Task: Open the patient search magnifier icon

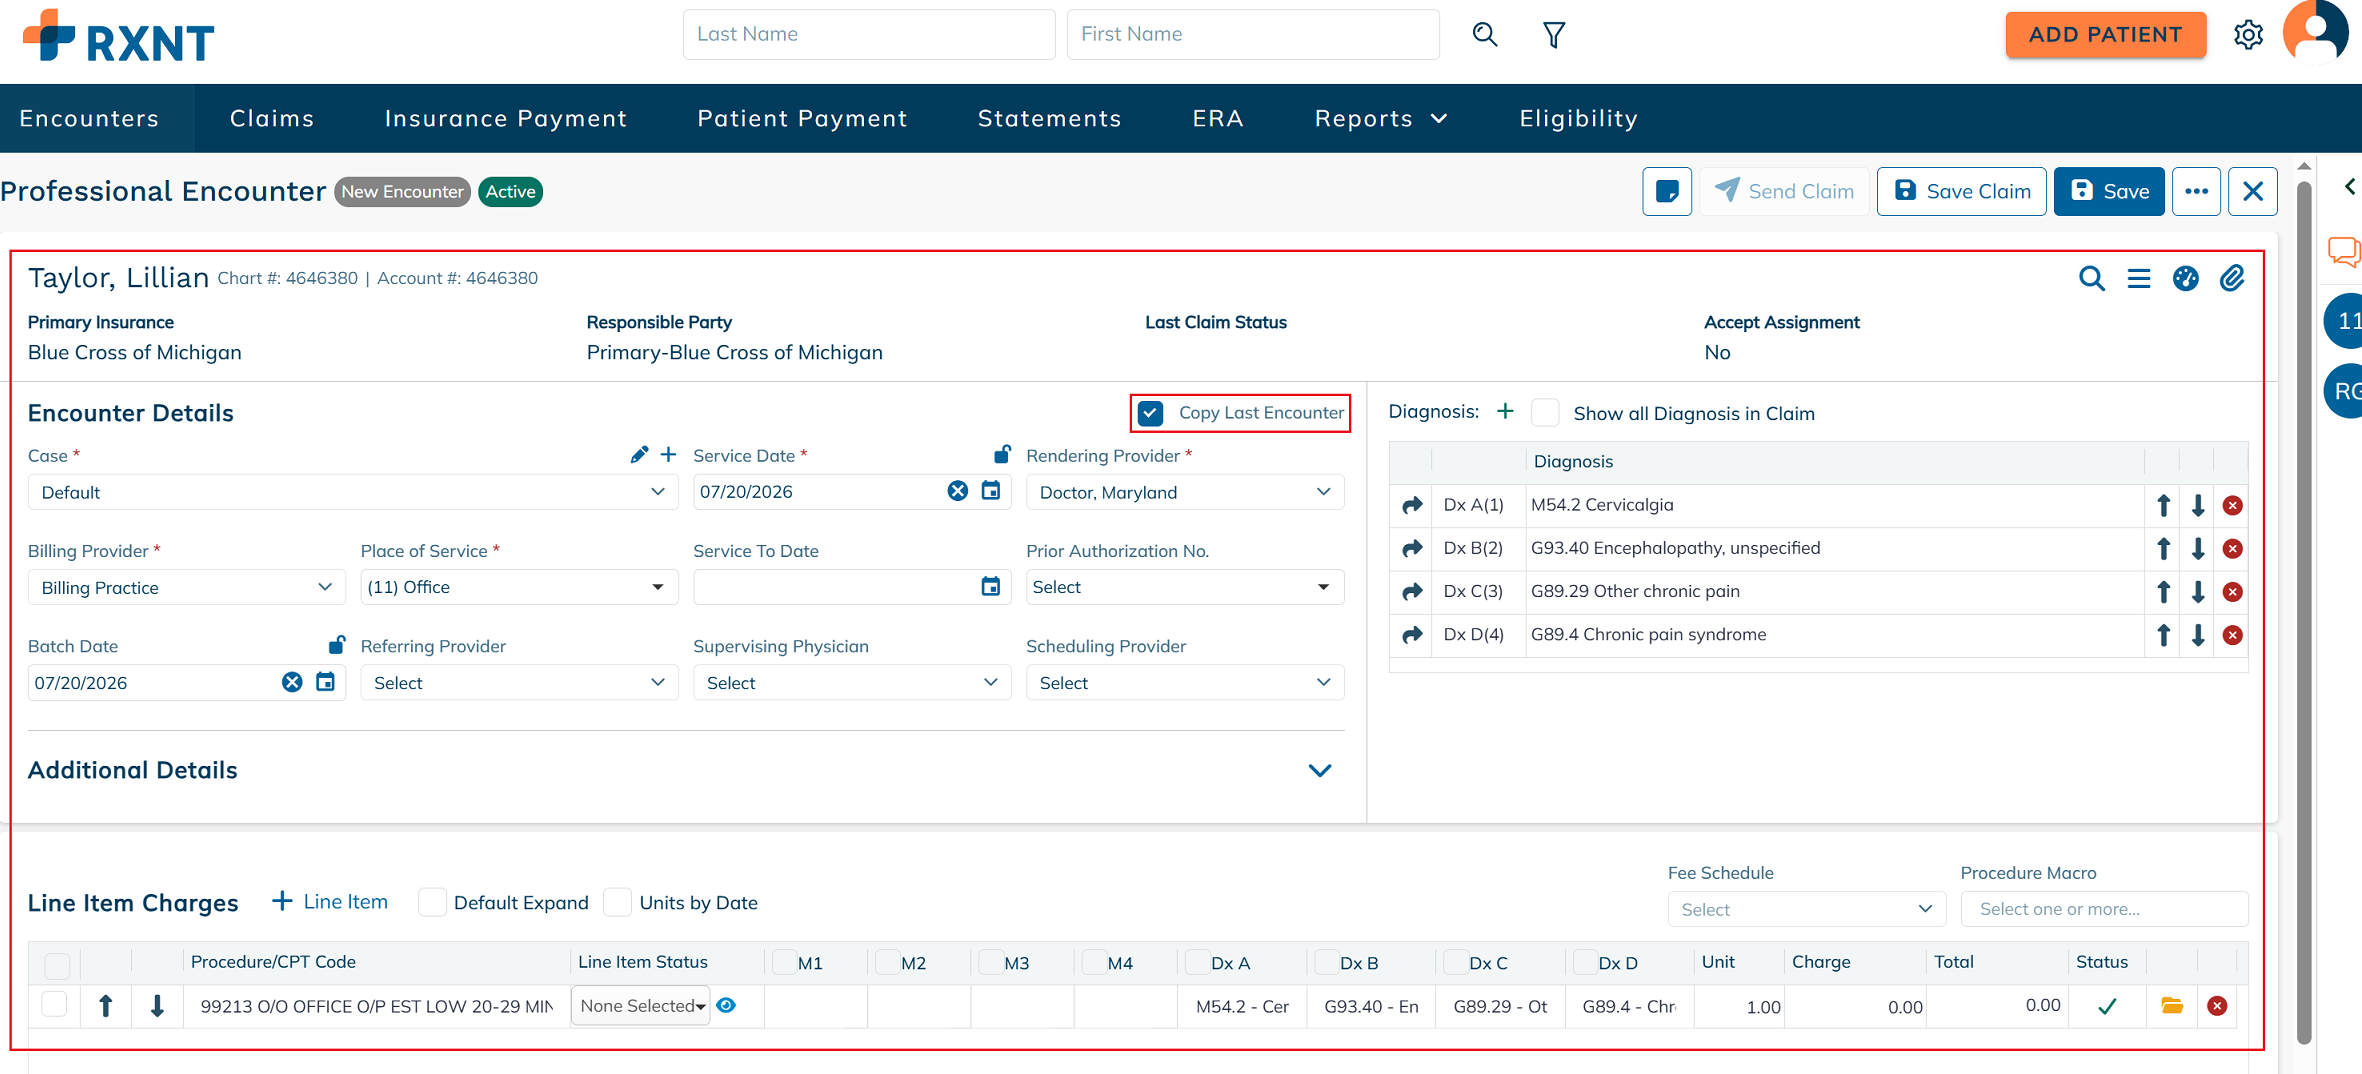Action: (1485, 35)
